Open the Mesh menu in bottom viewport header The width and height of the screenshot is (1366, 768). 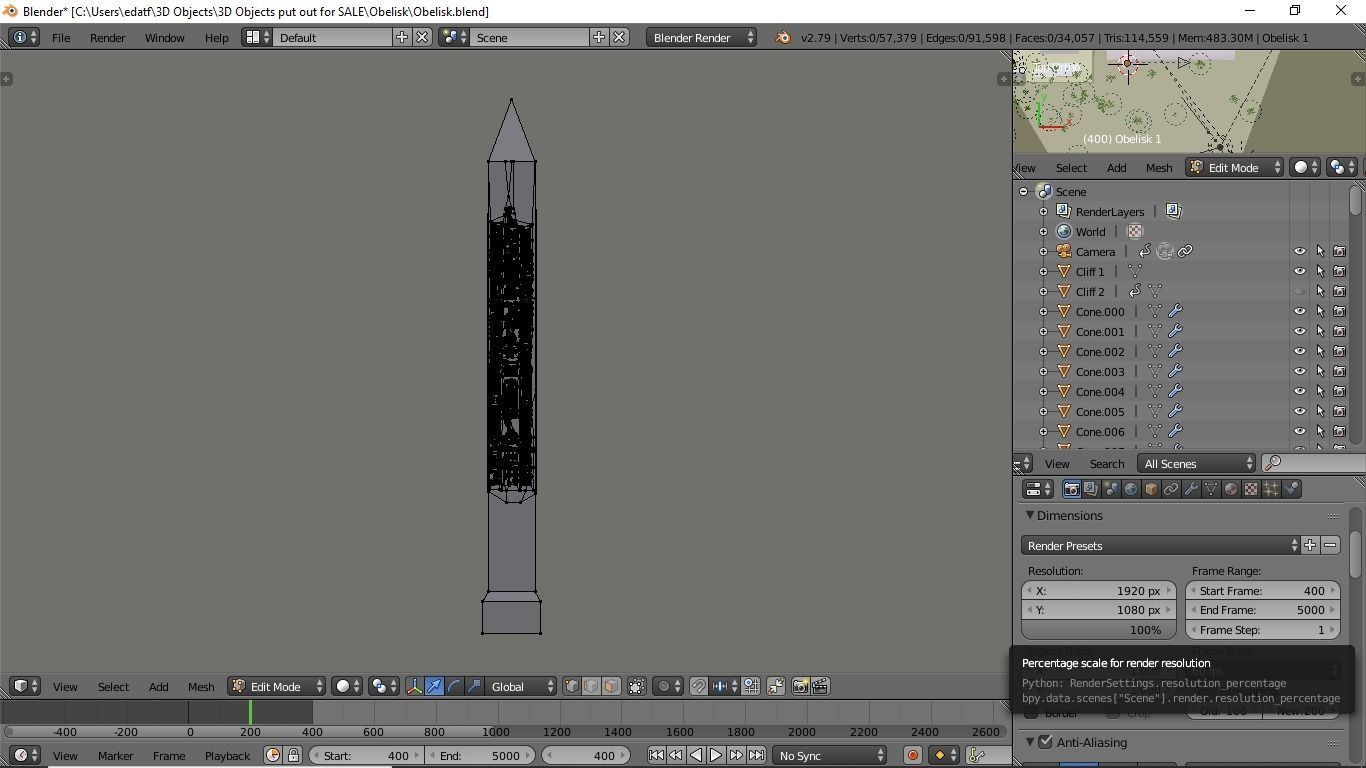[x=201, y=686]
